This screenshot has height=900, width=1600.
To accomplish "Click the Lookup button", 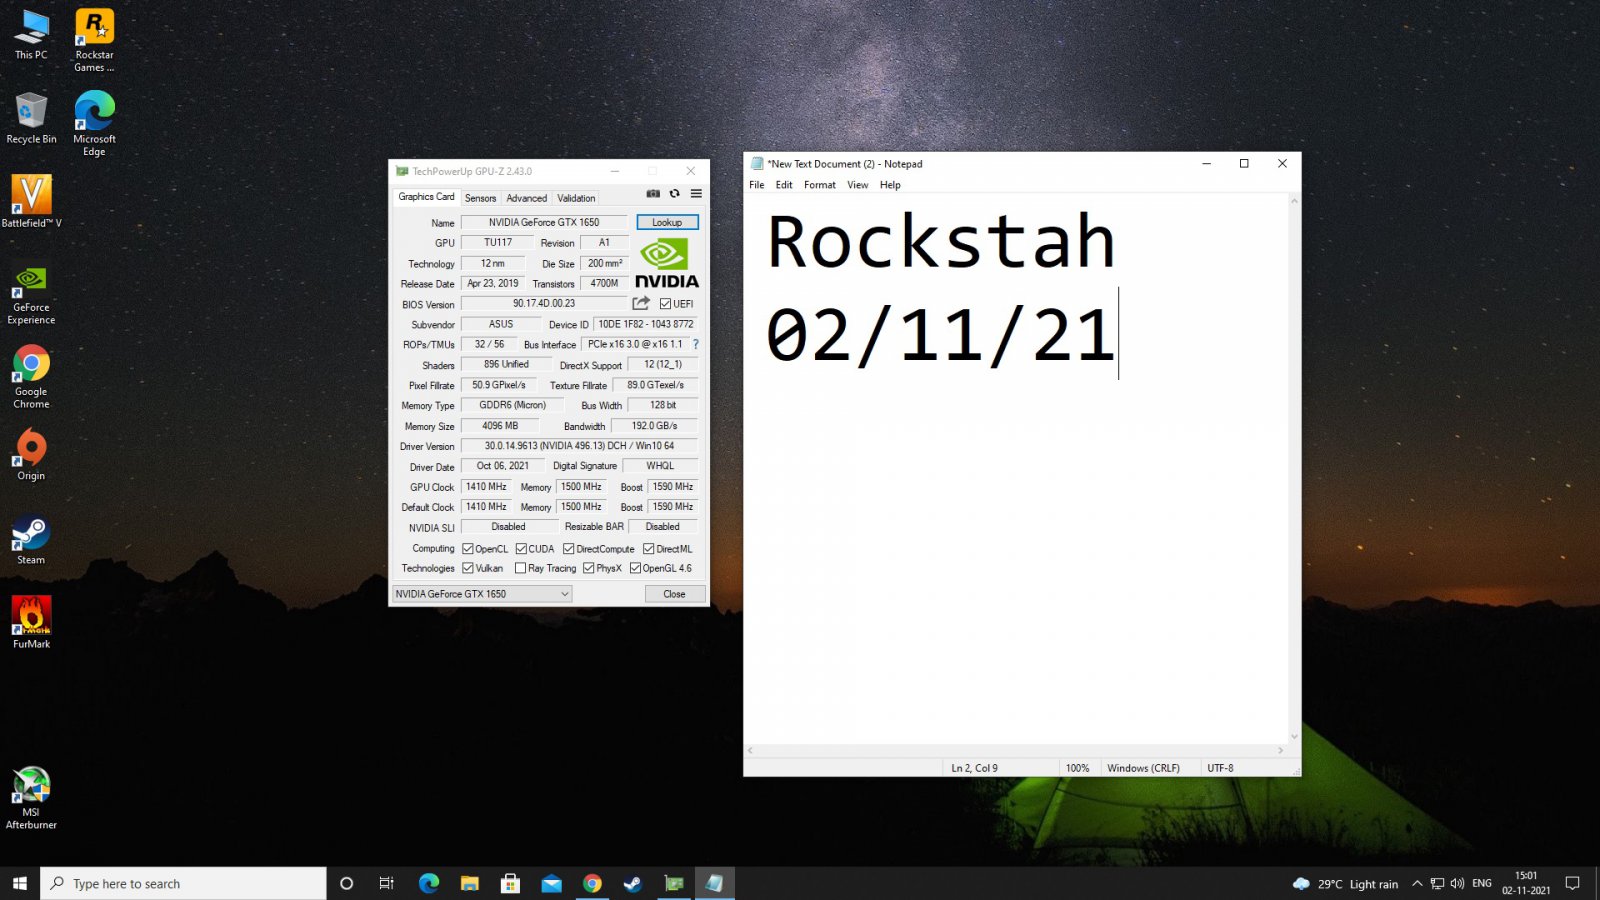I will (x=667, y=222).
